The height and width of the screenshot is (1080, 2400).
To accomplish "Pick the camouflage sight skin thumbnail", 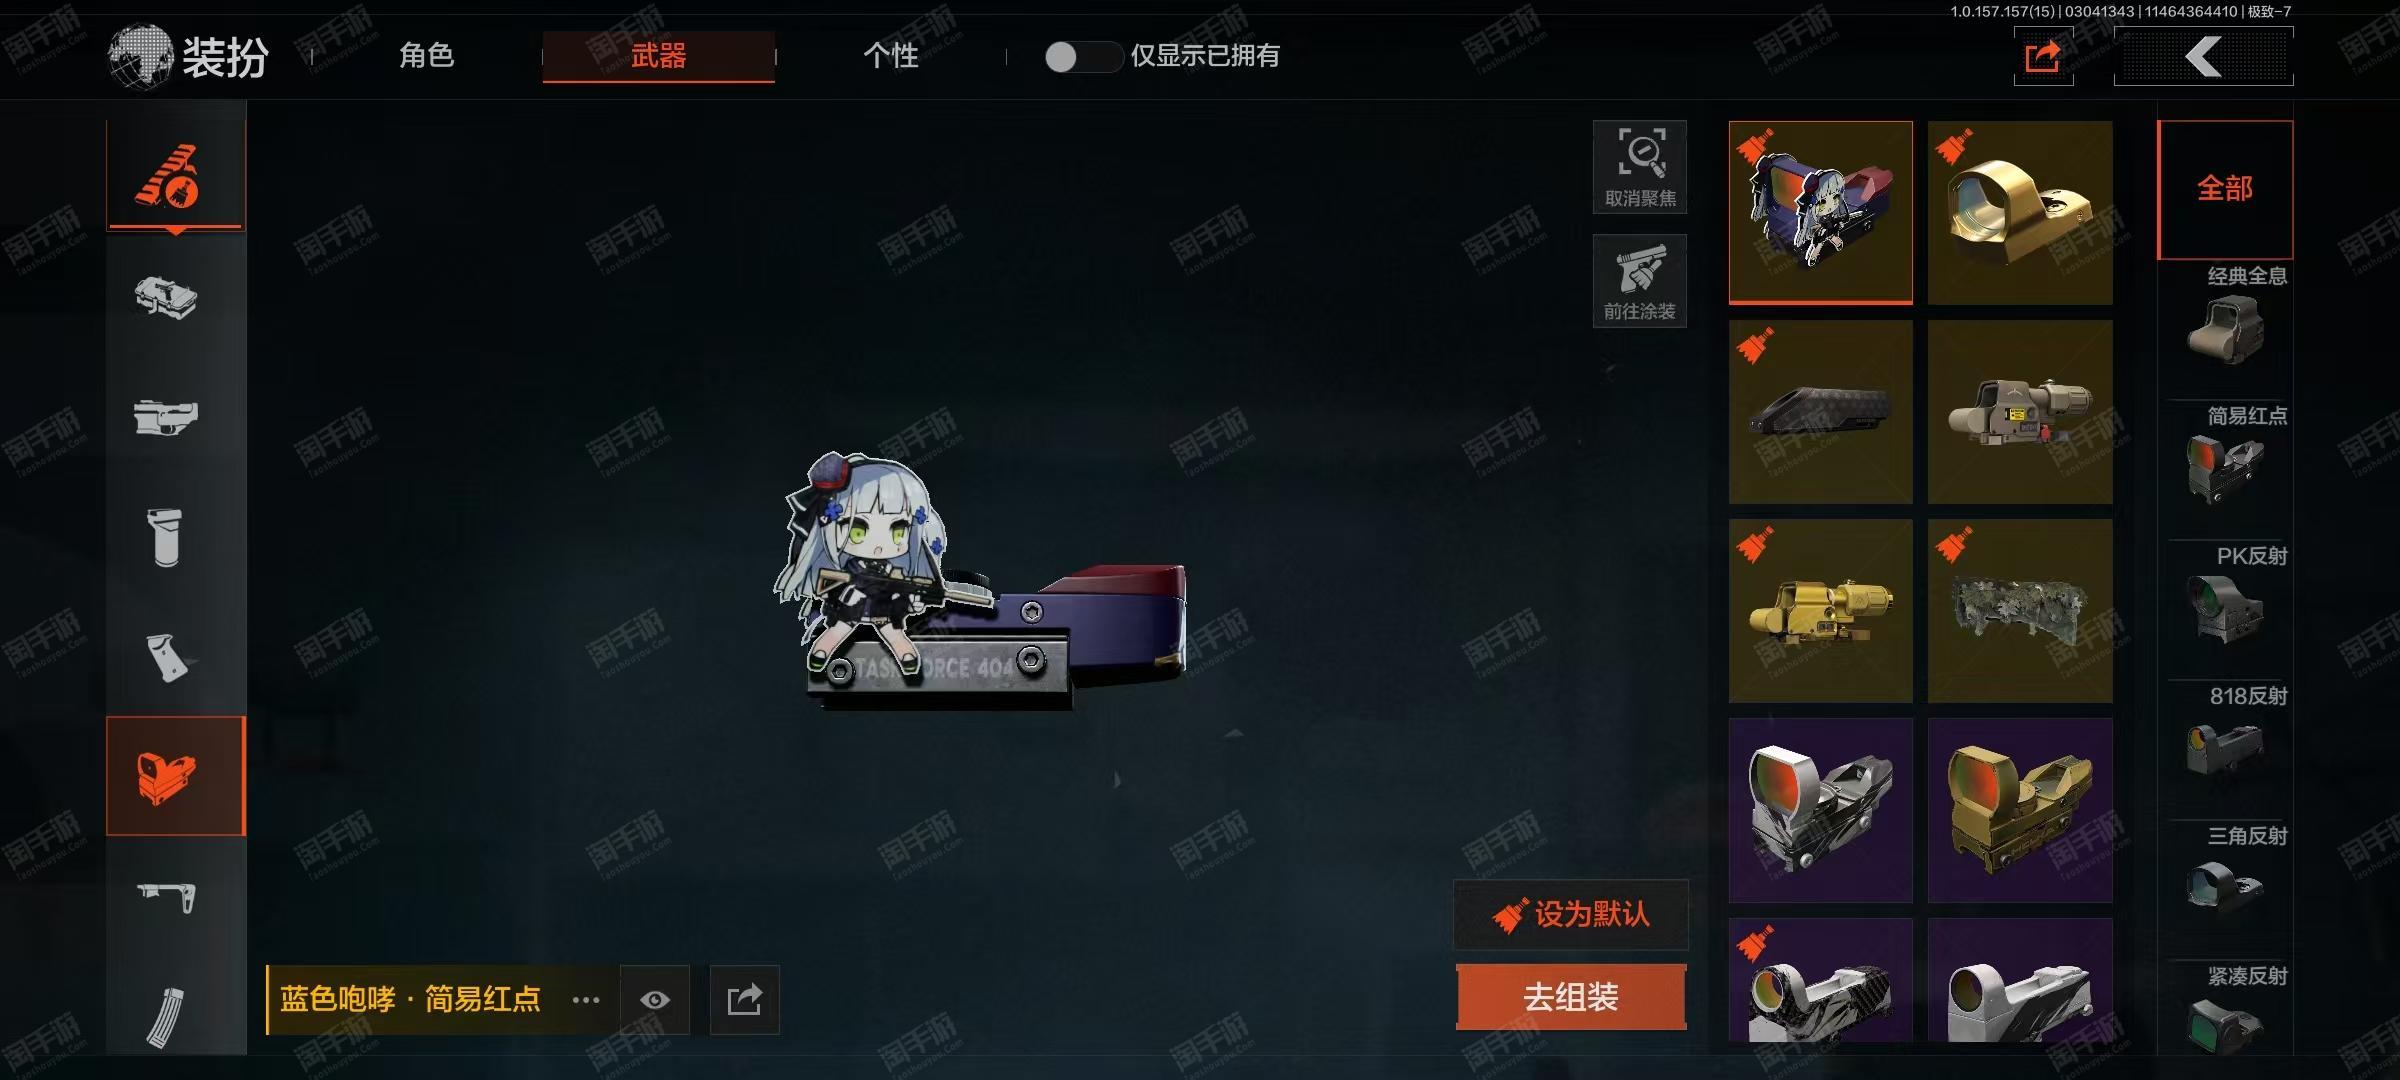I will pos(2020,610).
